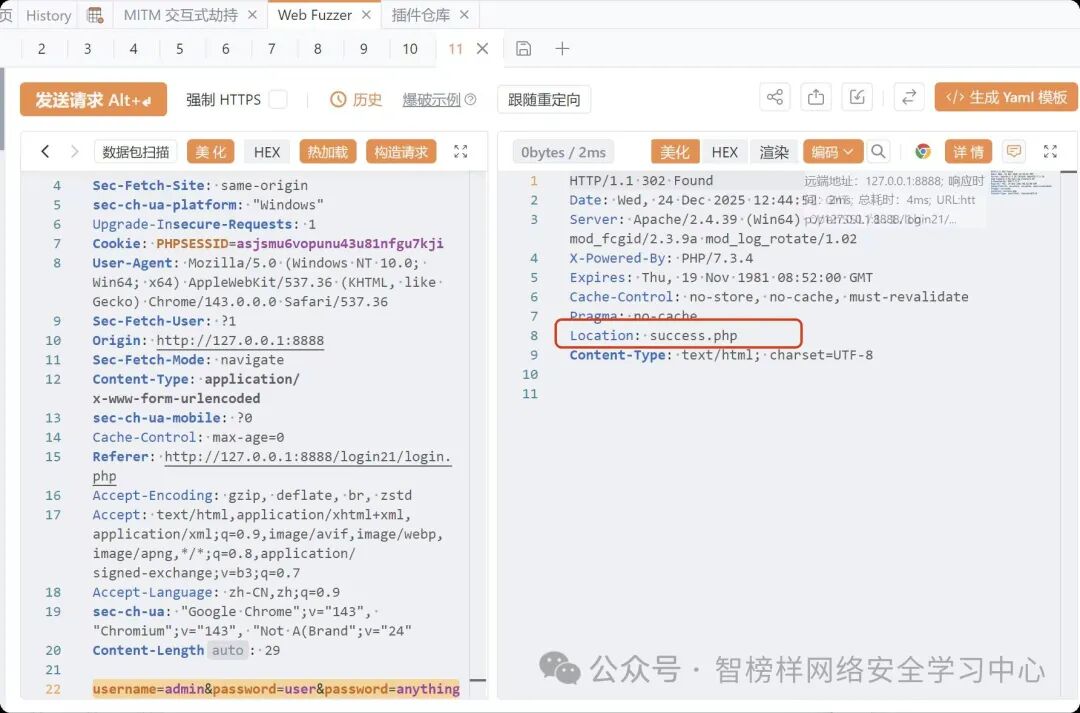The image size is (1080, 713).
Task: Switch to the MITM 交互式劫持 tab
Action: pos(180,15)
